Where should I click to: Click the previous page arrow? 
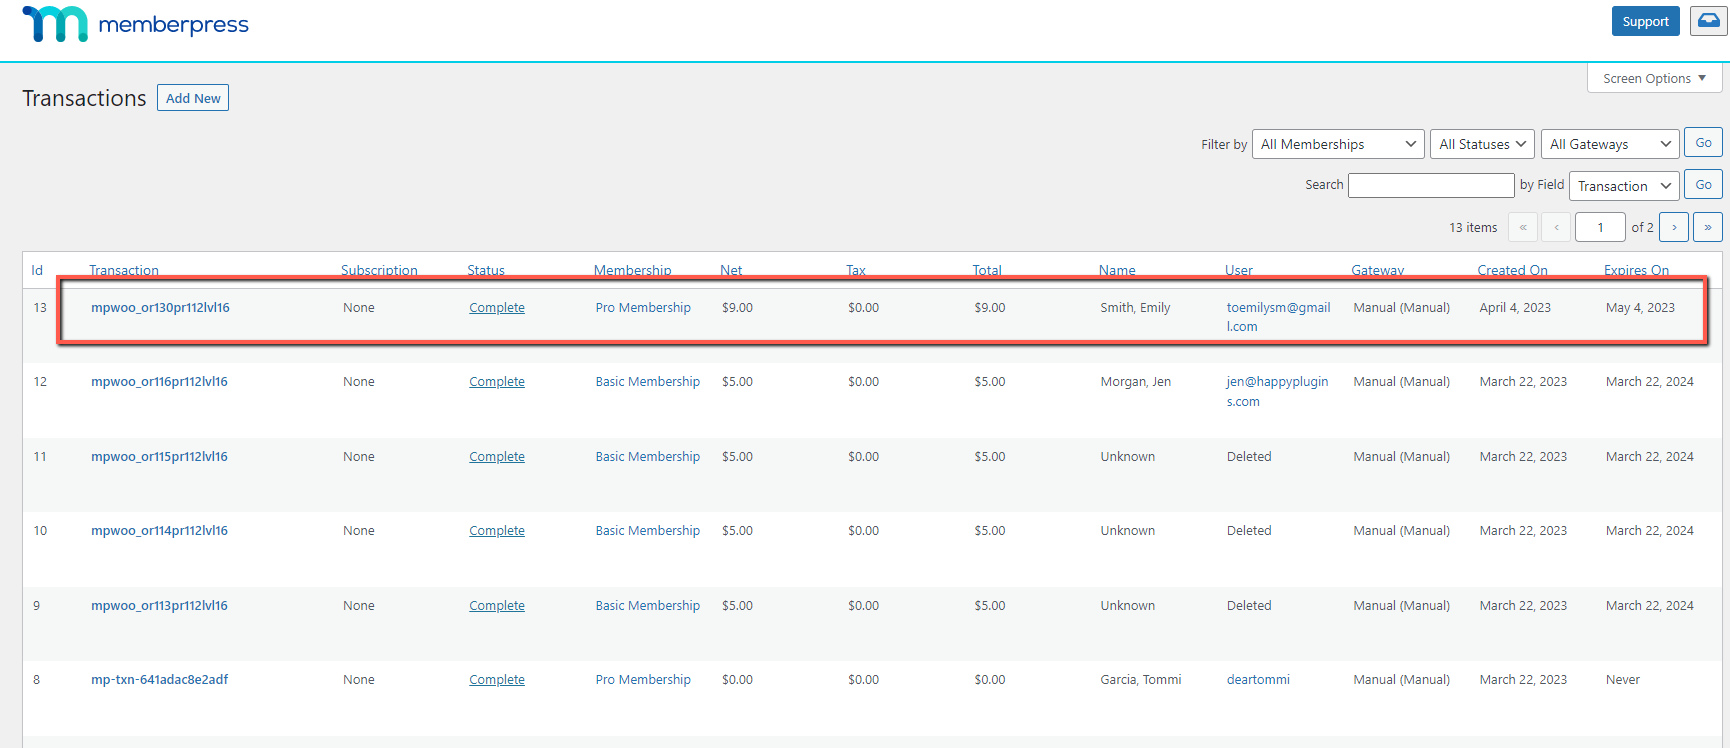click(x=1556, y=227)
